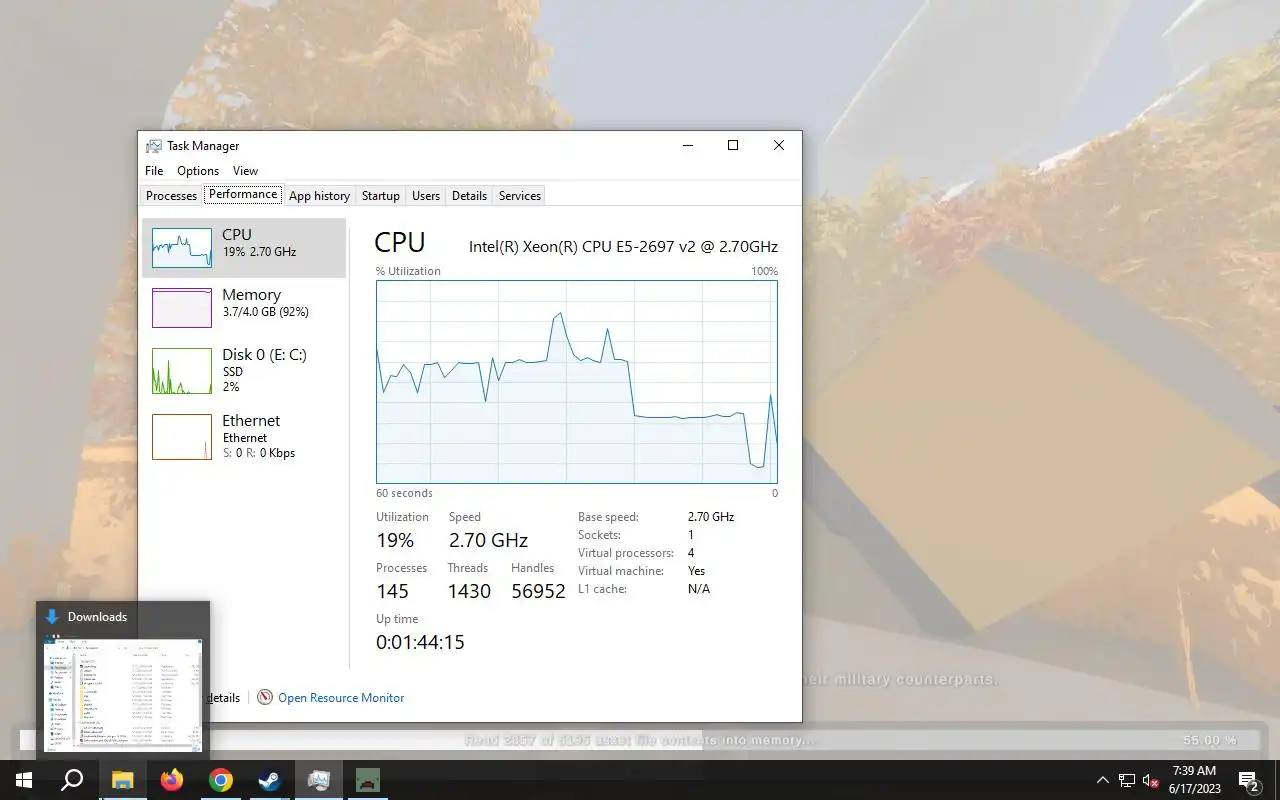
Task: Click the background loading progress bar
Action: click(640, 740)
